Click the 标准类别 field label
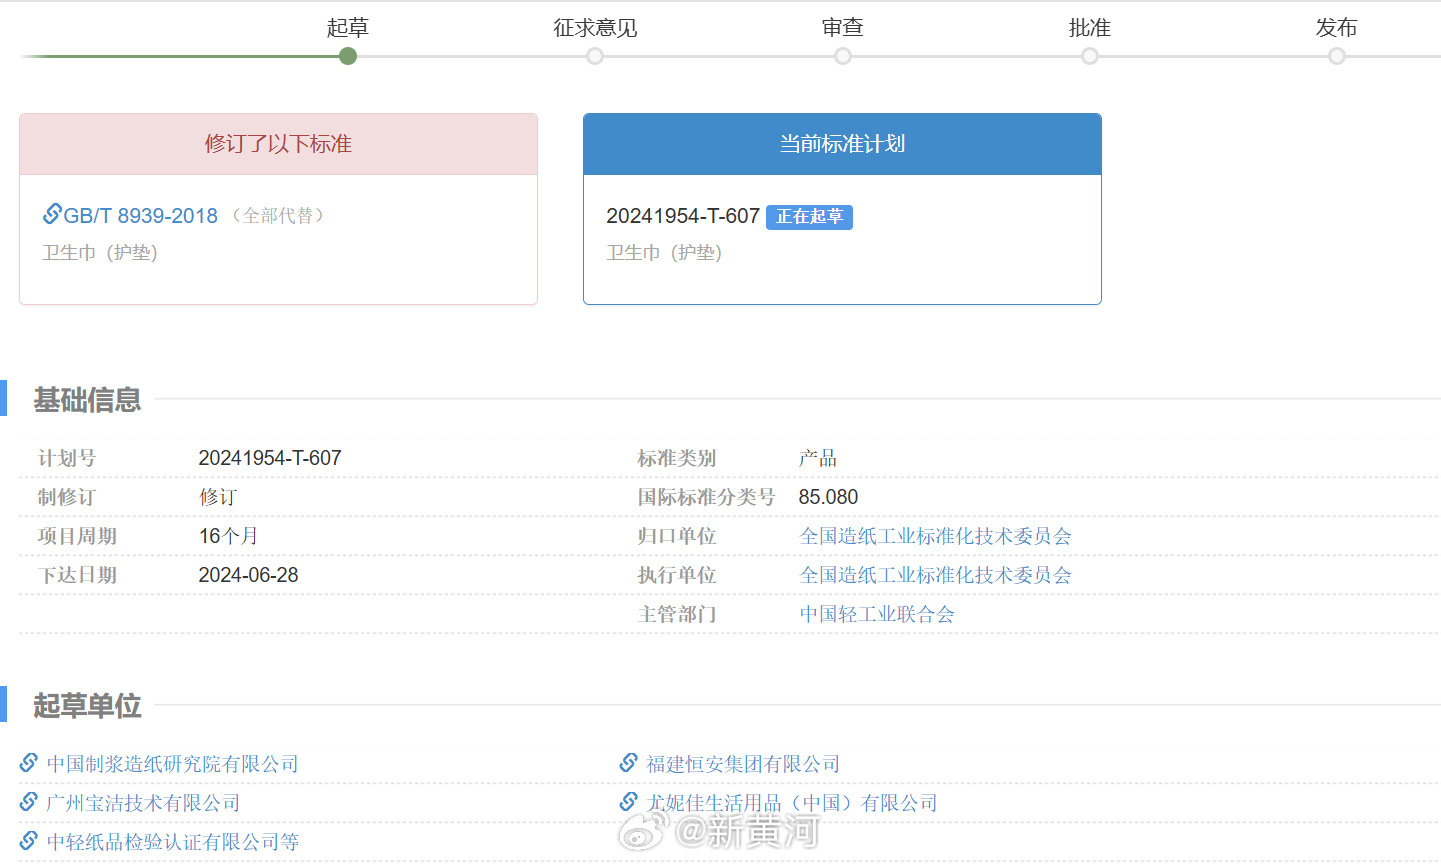This screenshot has height=865, width=1441. (x=677, y=458)
